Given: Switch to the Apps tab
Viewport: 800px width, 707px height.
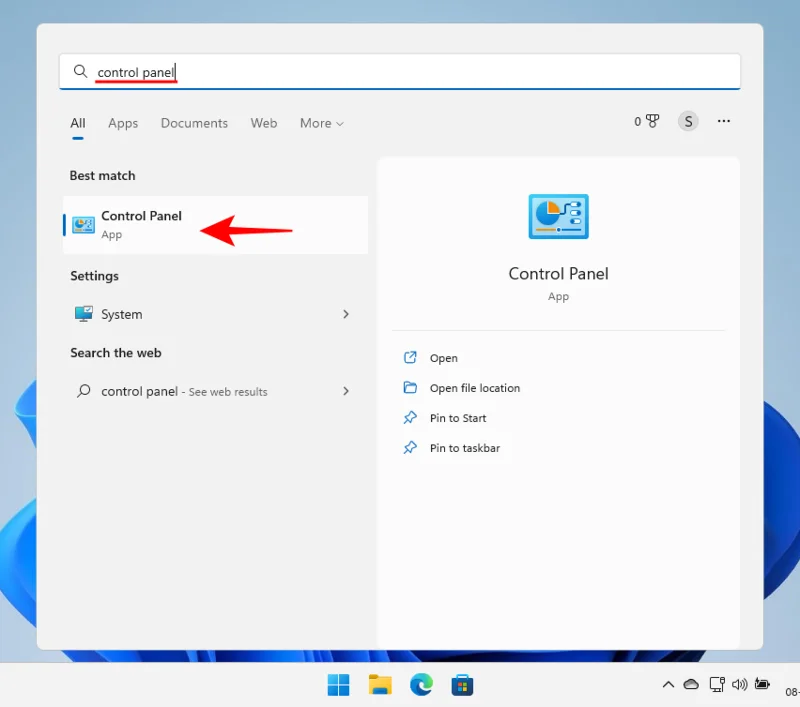Looking at the screenshot, I should [123, 123].
